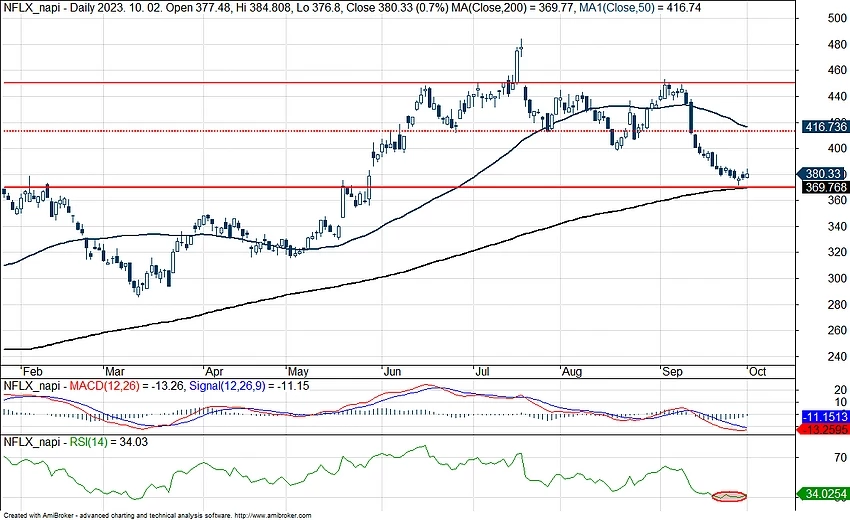Click the 320 price axis label
850x520 pixels.
point(837,252)
